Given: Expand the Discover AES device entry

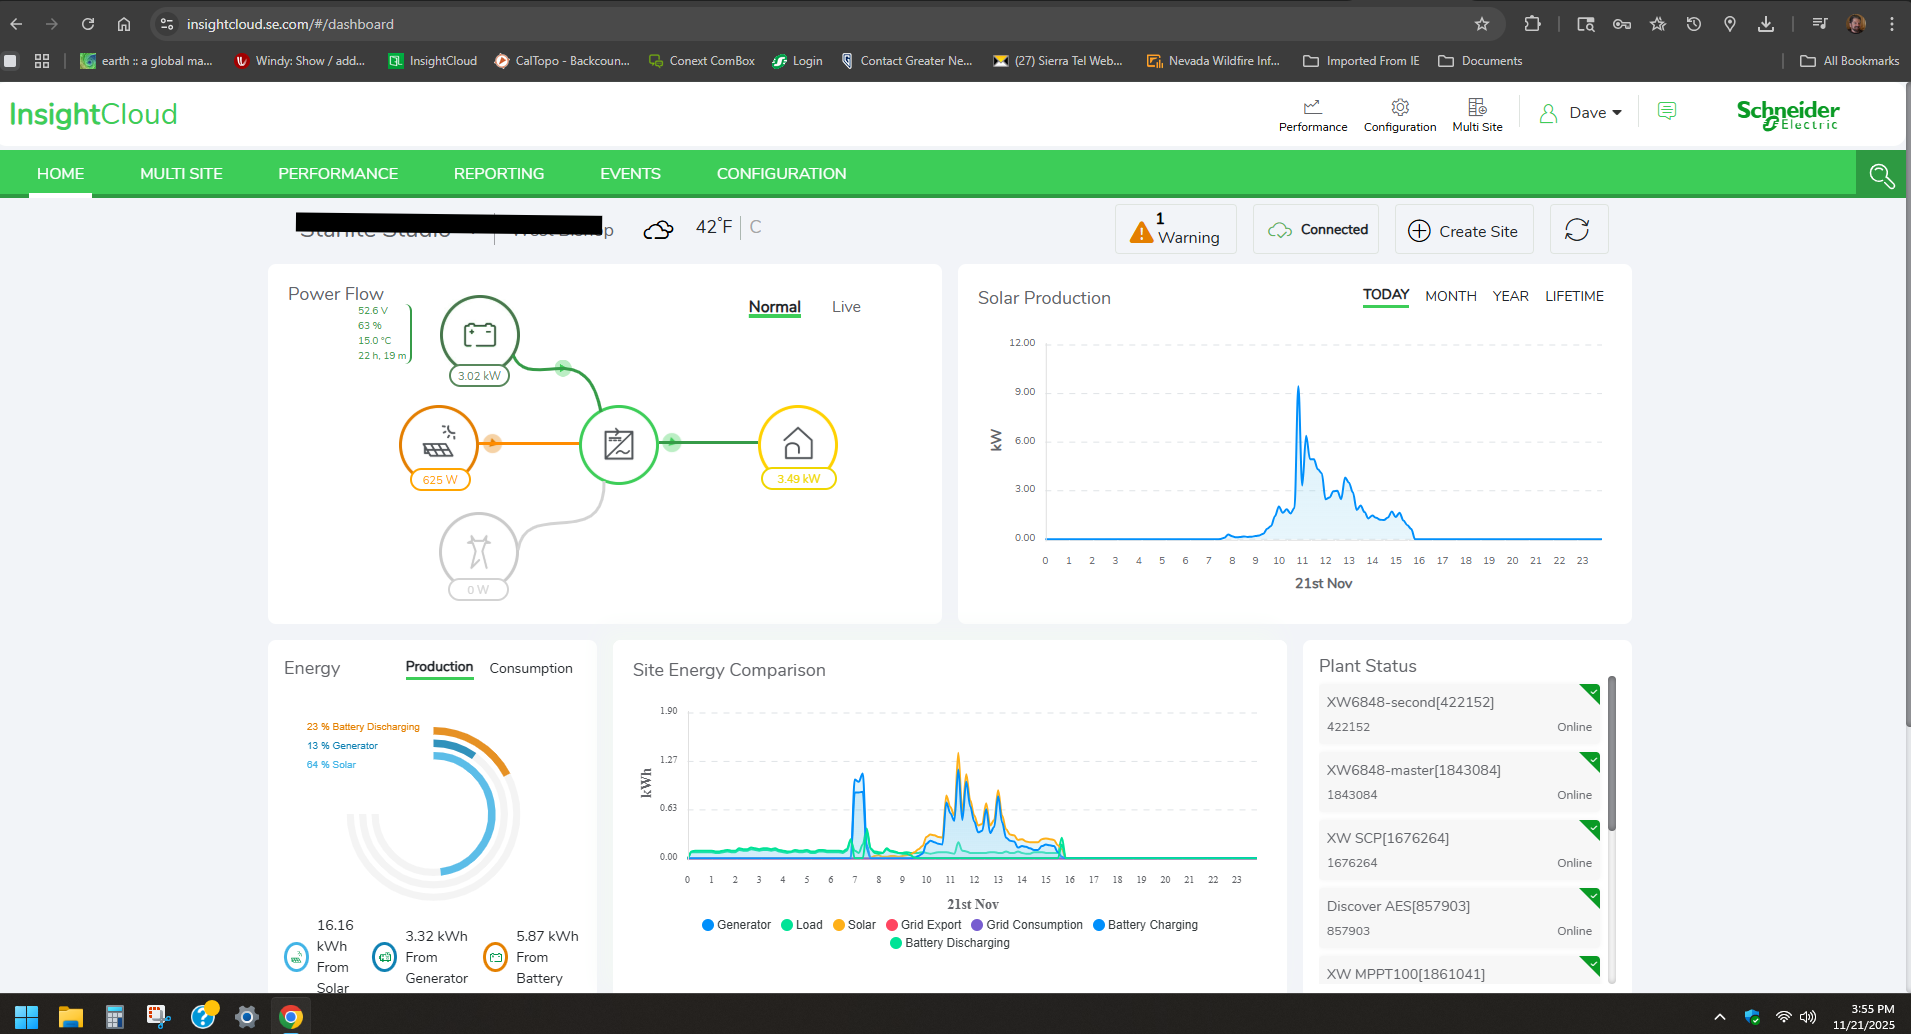Looking at the screenshot, I should (x=1460, y=918).
